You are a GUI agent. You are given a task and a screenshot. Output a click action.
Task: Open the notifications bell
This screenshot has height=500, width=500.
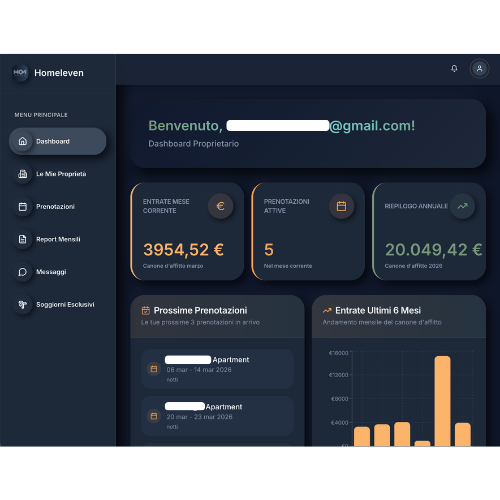(454, 69)
